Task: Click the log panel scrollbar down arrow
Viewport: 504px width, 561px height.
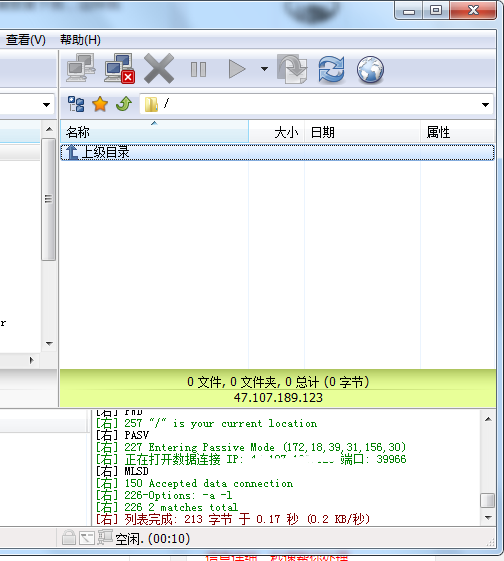Action: [488, 517]
